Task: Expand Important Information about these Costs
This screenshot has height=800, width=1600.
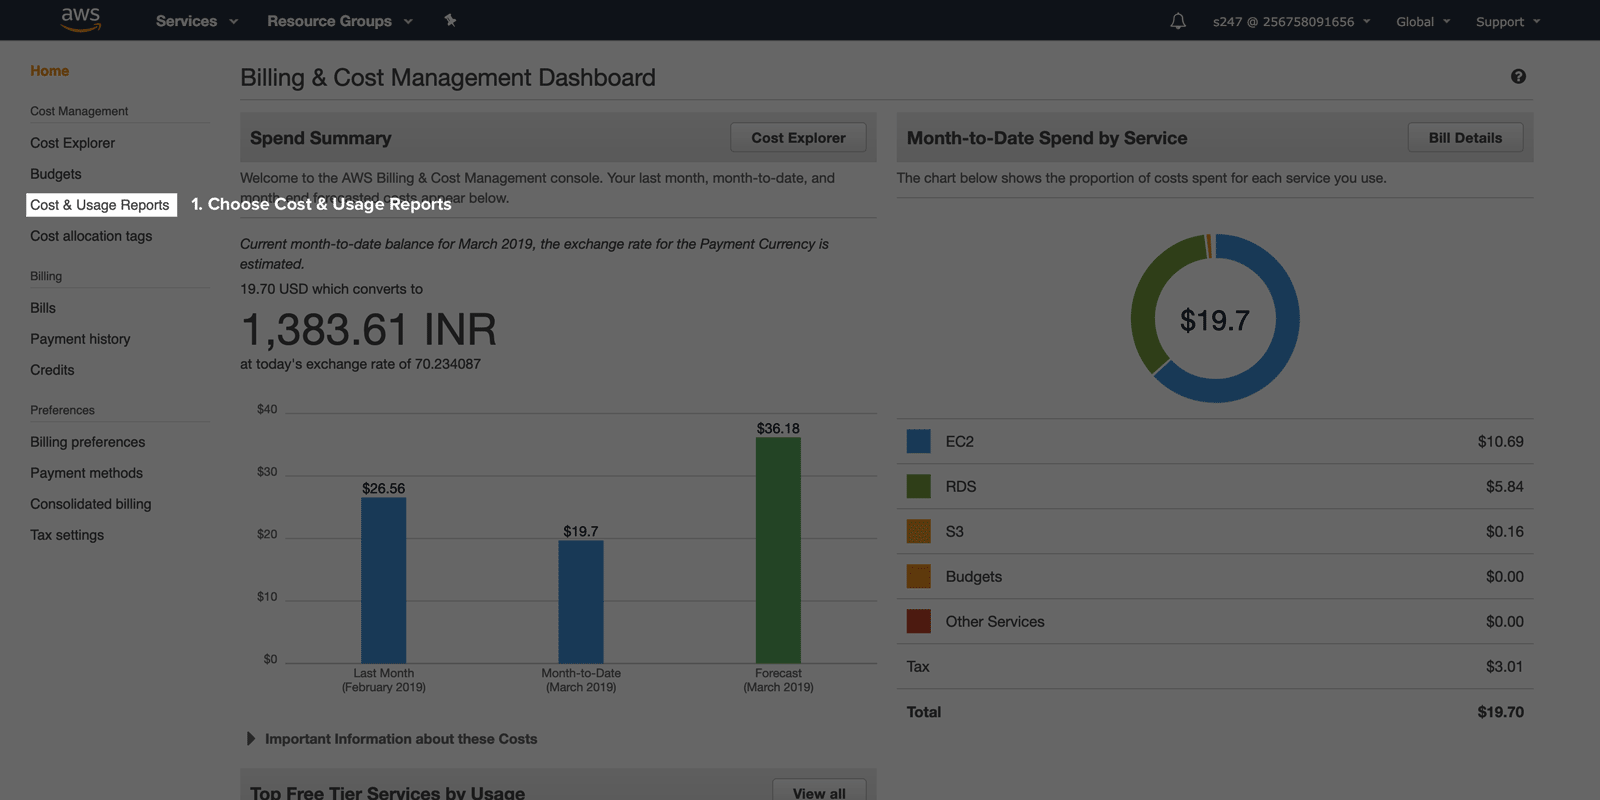Action: (400, 739)
